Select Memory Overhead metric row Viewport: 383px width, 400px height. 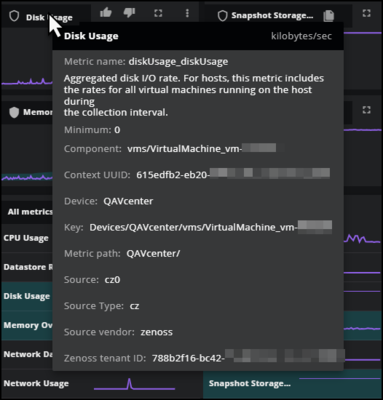tap(27, 325)
